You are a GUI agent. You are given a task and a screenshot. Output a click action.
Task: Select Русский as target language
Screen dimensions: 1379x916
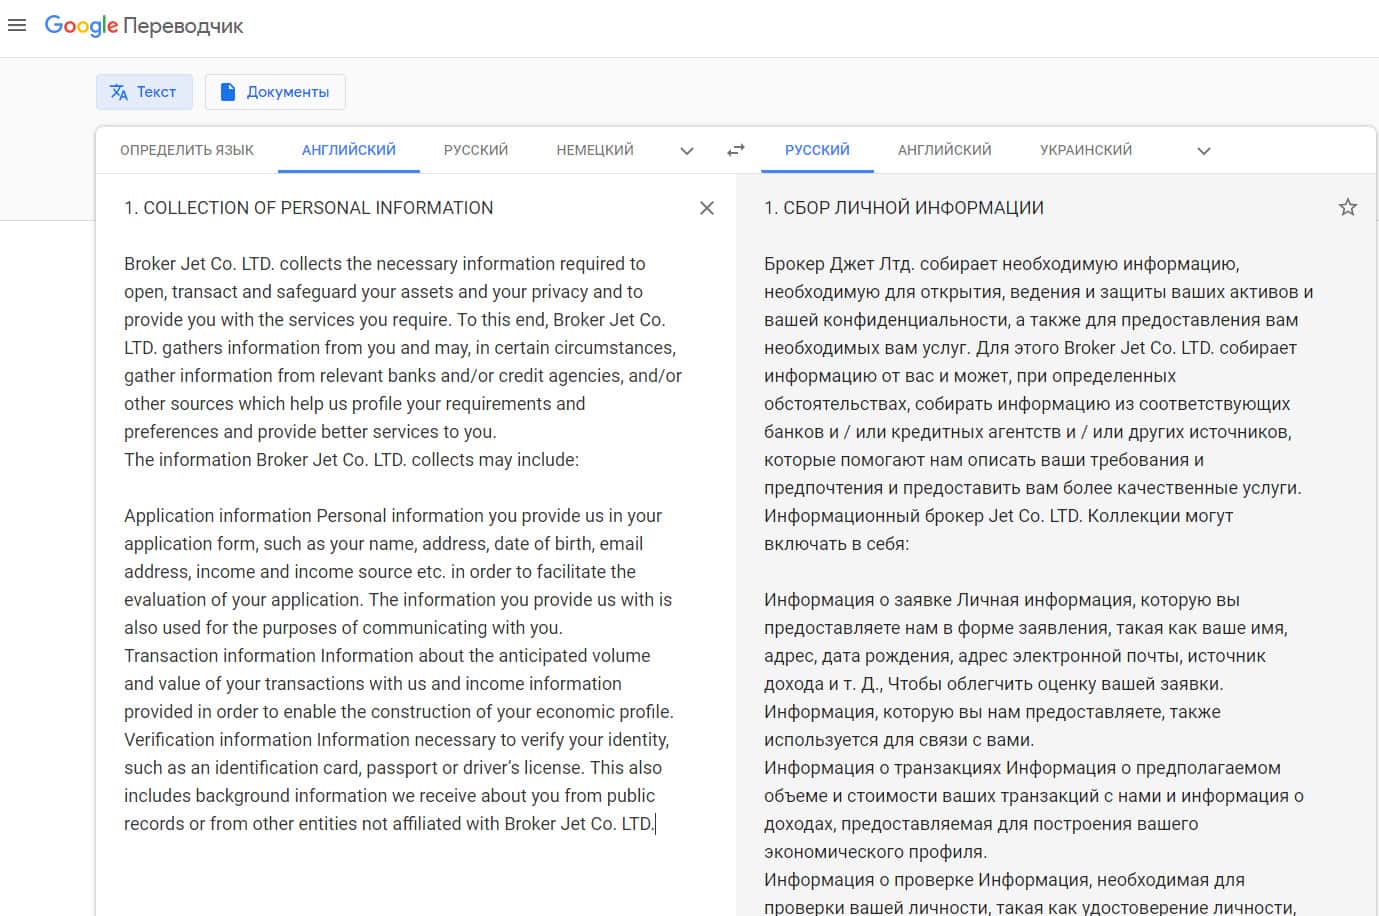coord(817,150)
